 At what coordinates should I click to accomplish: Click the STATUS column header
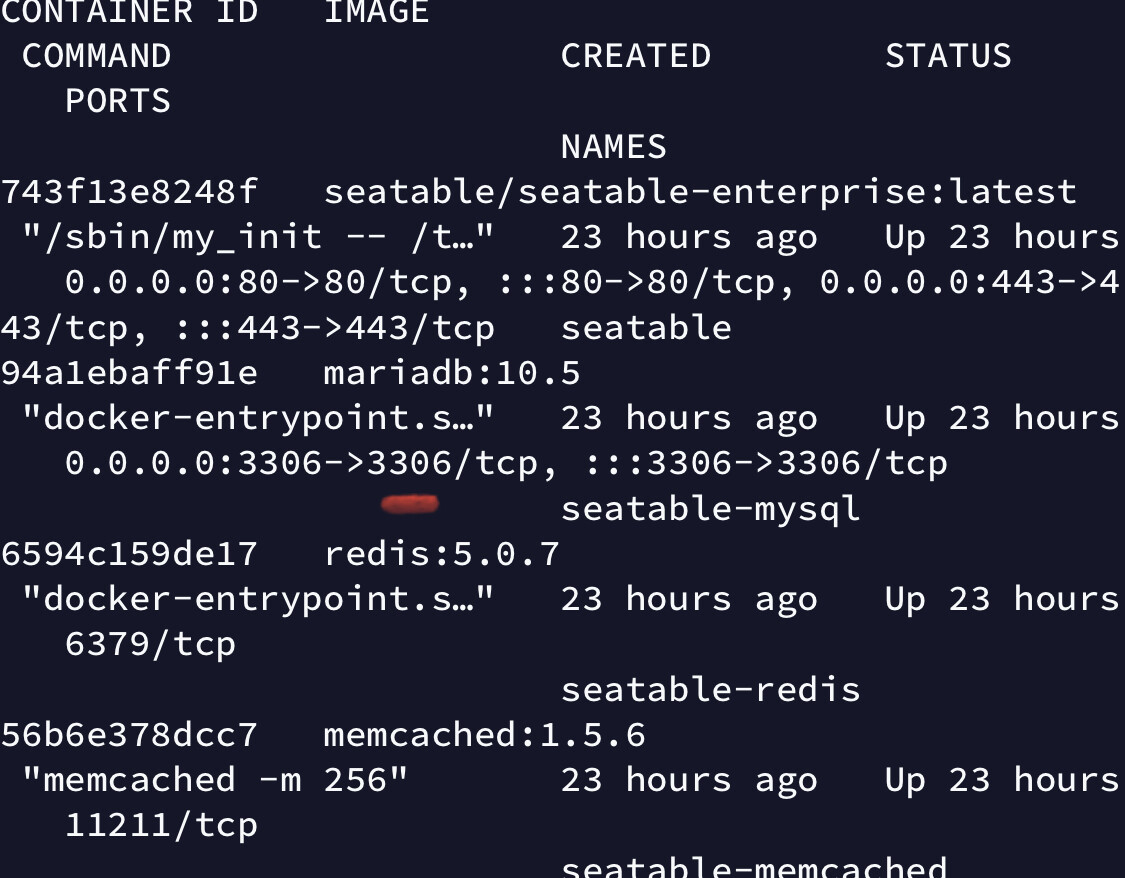tap(949, 56)
